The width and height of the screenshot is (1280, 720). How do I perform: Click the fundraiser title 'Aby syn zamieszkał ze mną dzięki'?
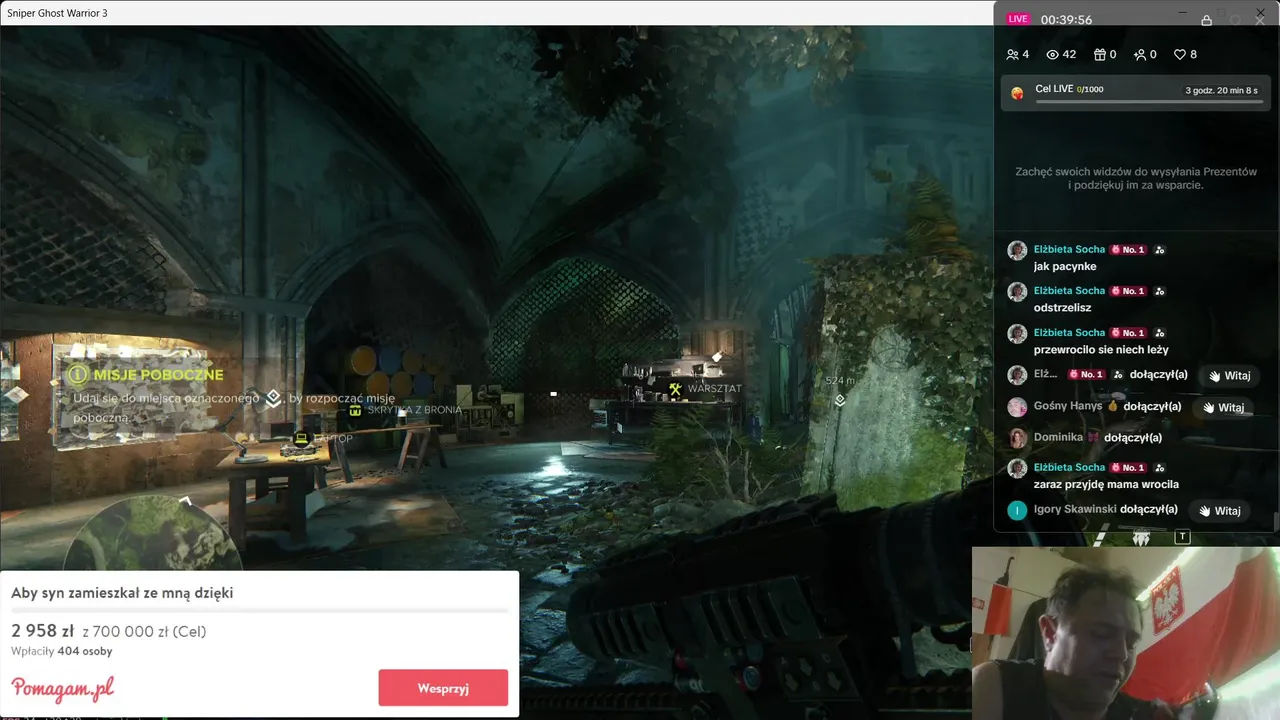(x=122, y=593)
